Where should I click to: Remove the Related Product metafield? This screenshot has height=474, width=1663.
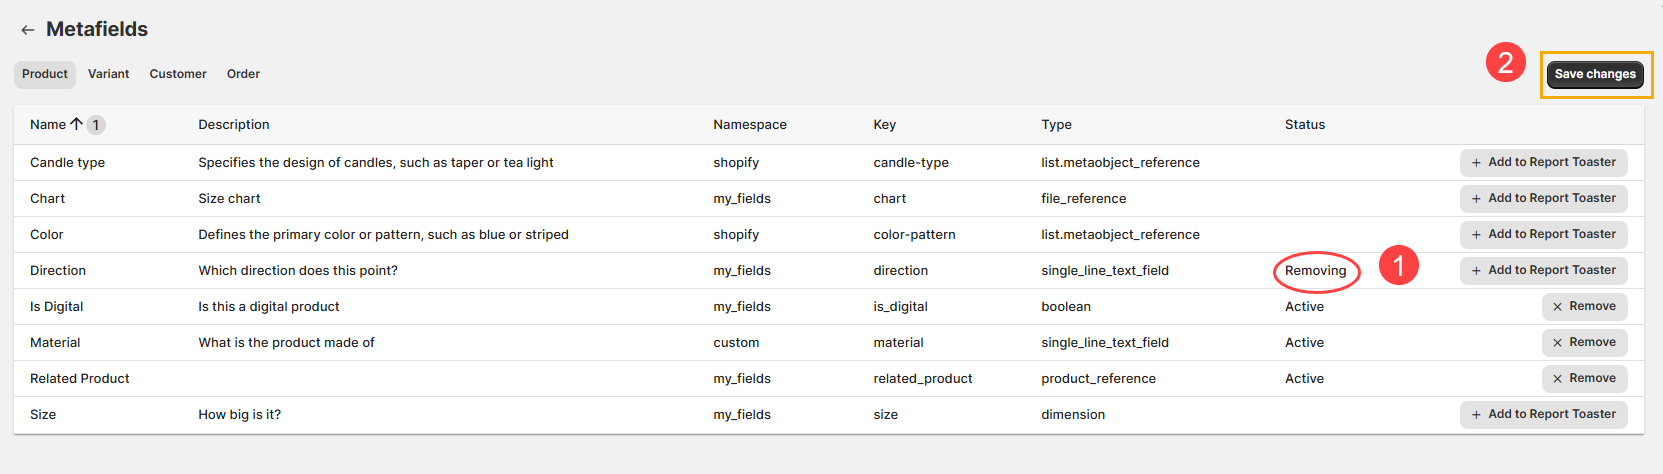pyautogui.click(x=1584, y=379)
